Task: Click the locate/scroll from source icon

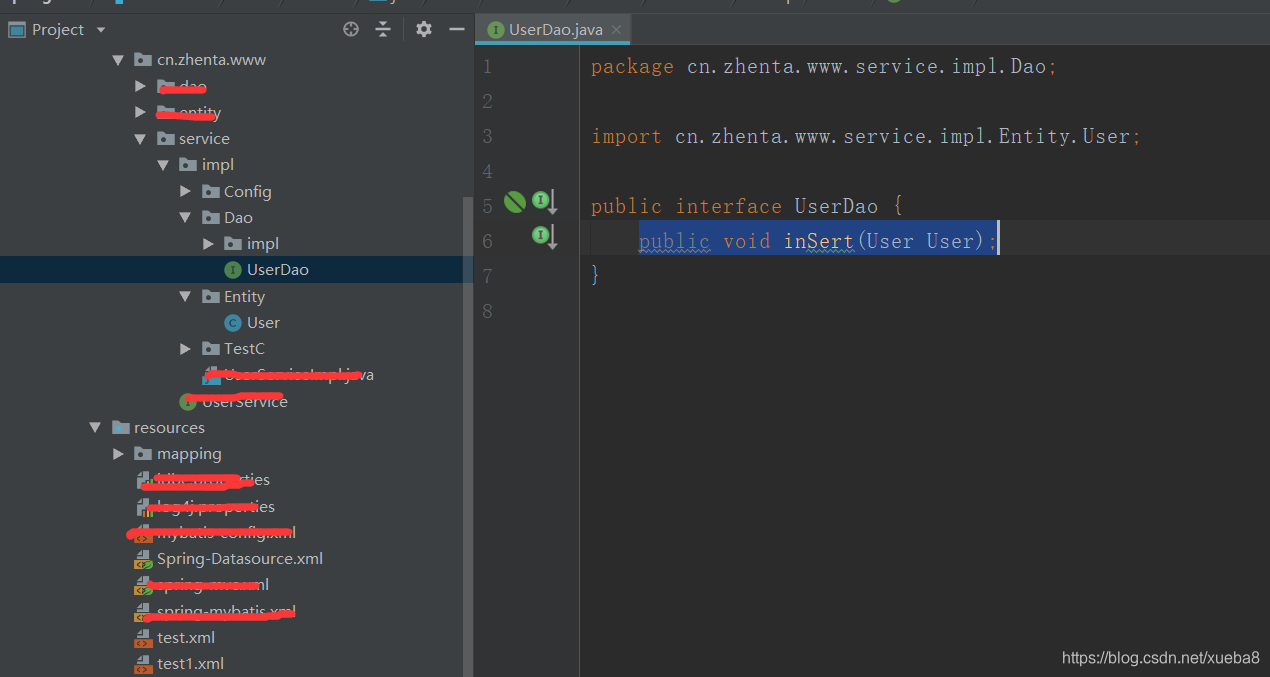Action: [351, 29]
